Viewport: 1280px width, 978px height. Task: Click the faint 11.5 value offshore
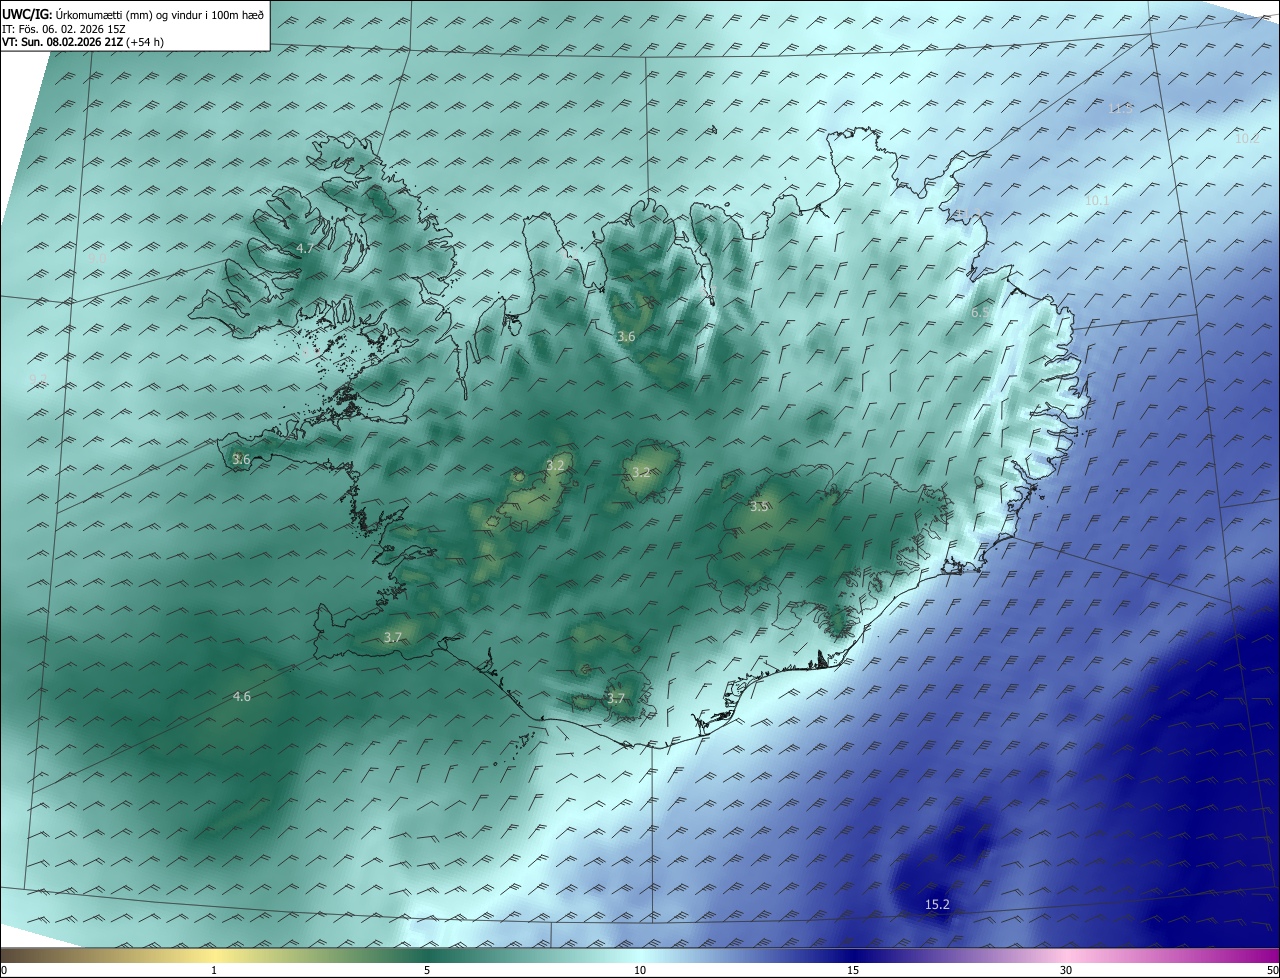(1121, 108)
